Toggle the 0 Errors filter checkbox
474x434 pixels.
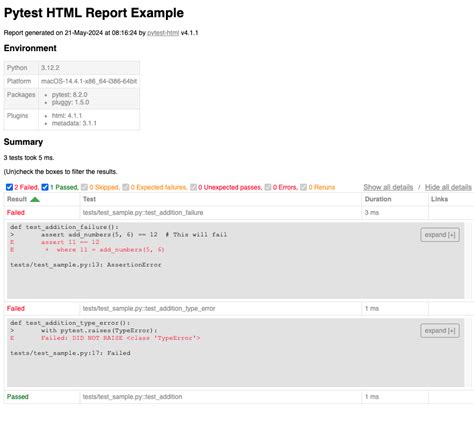[268, 187]
